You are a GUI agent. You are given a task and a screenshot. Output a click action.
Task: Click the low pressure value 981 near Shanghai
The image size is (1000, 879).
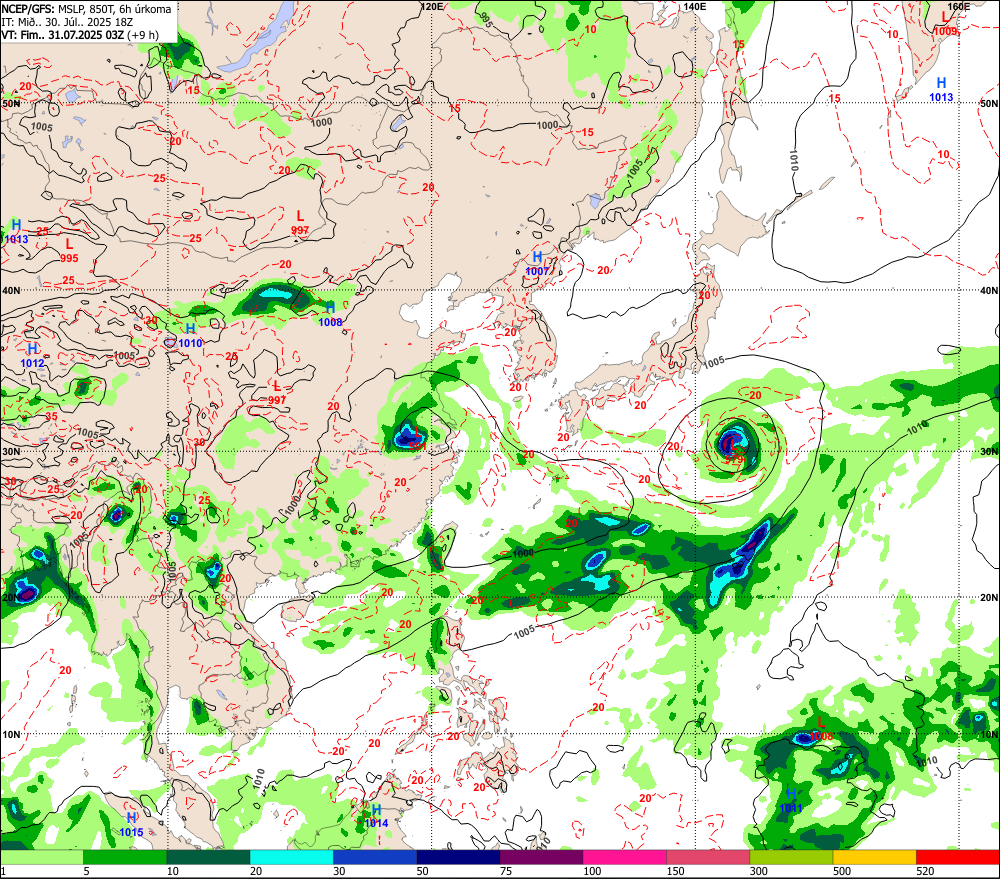point(418,447)
